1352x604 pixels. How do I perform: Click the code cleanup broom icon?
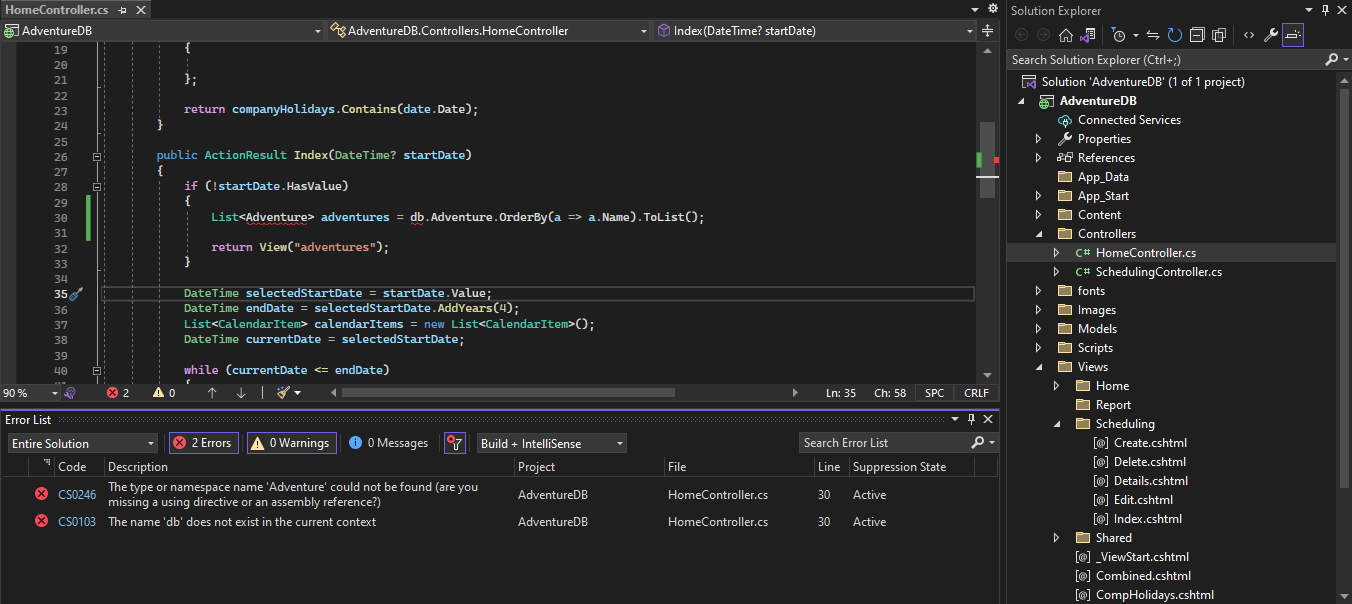(284, 393)
